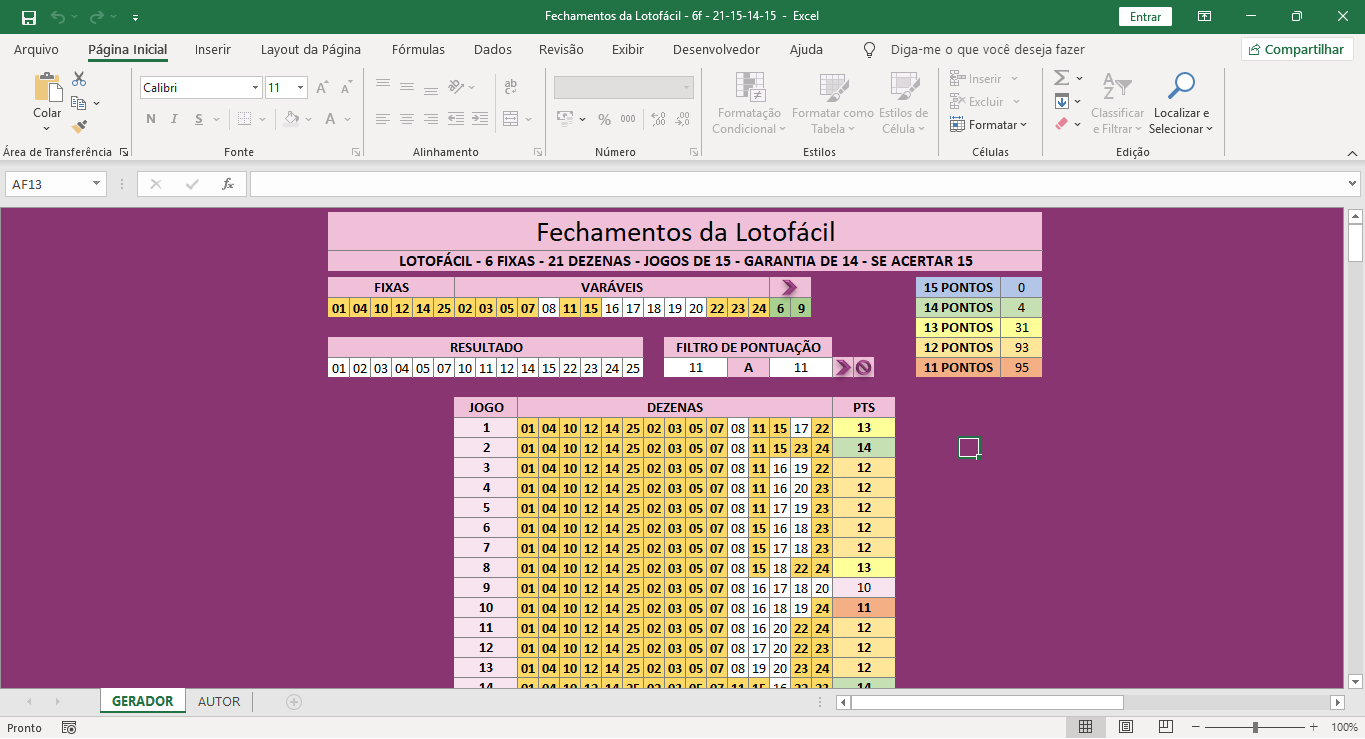Open the AUTOR sheet tab
1365x739 pixels.
click(219, 702)
